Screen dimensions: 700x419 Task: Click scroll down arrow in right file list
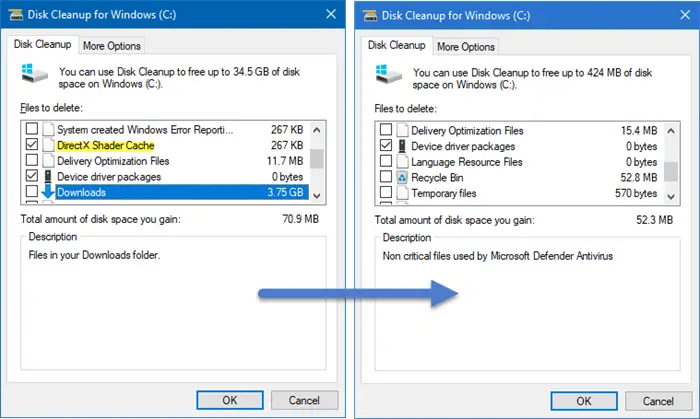coord(671,196)
